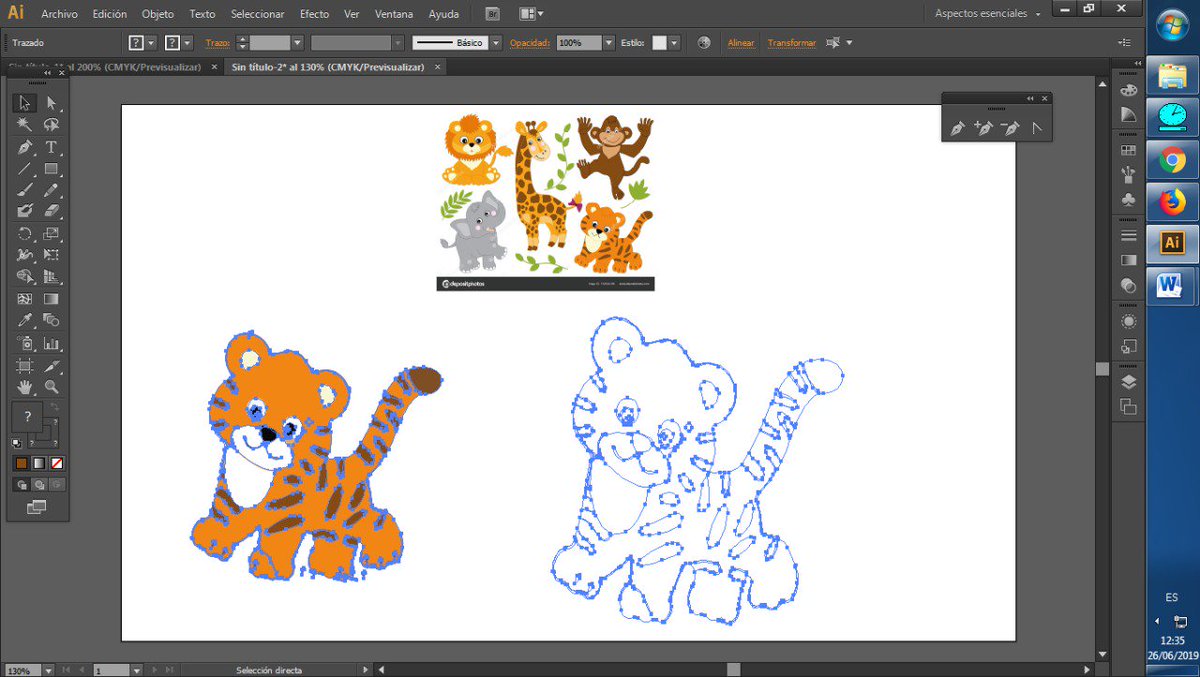Open the stroke color dropdown in control bar
Screen dimensions: 1200x677
pos(188,43)
